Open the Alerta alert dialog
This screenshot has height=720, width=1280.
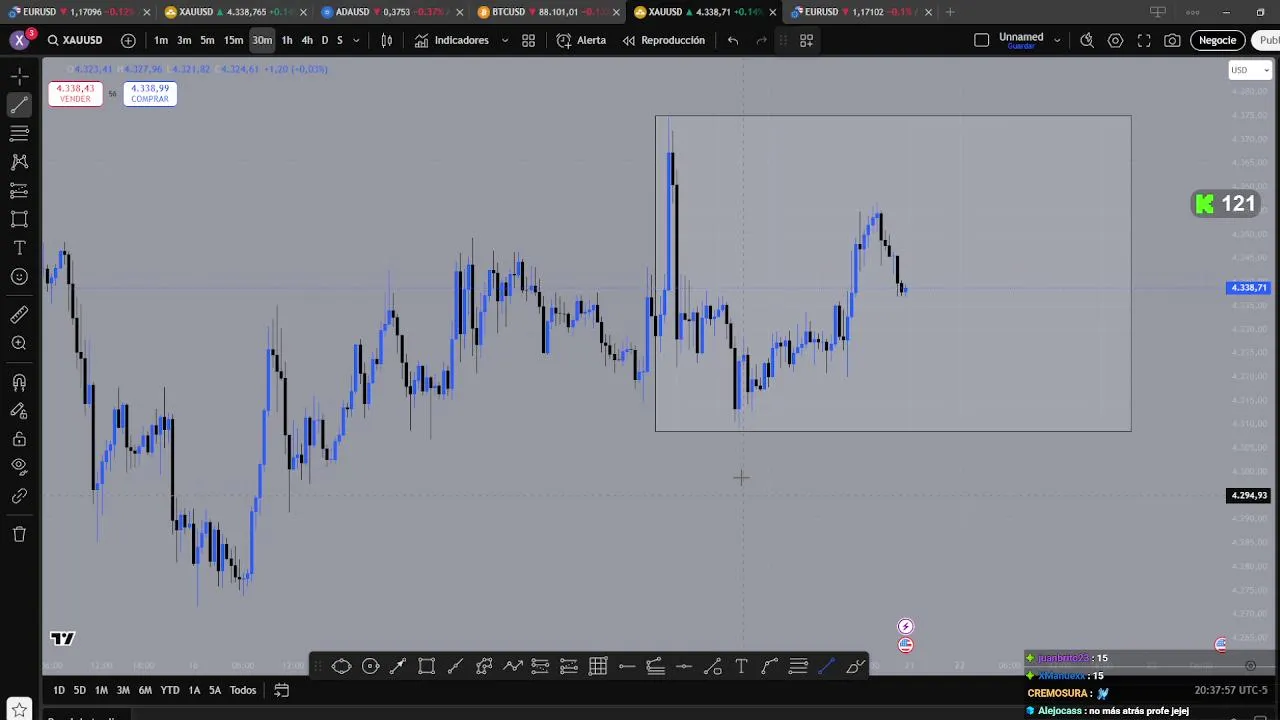581,40
